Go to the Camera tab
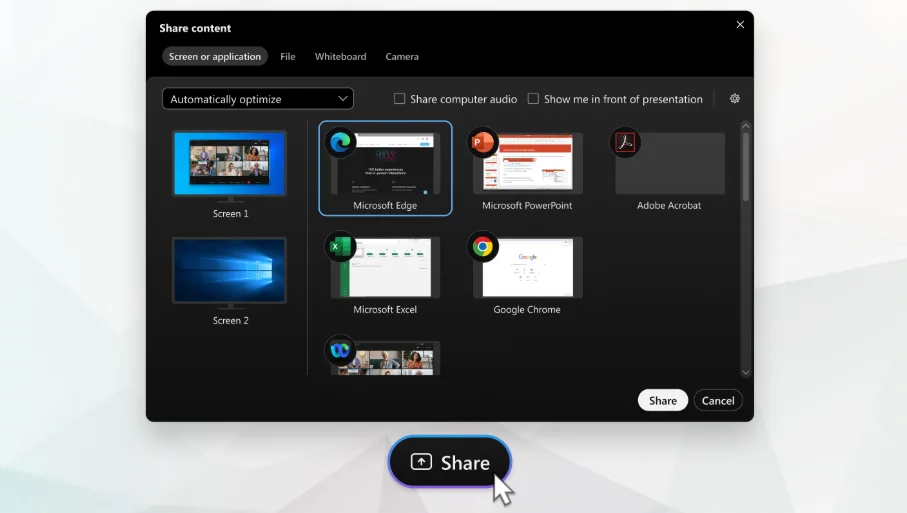The width and height of the screenshot is (907, 513). coord(402,57)
